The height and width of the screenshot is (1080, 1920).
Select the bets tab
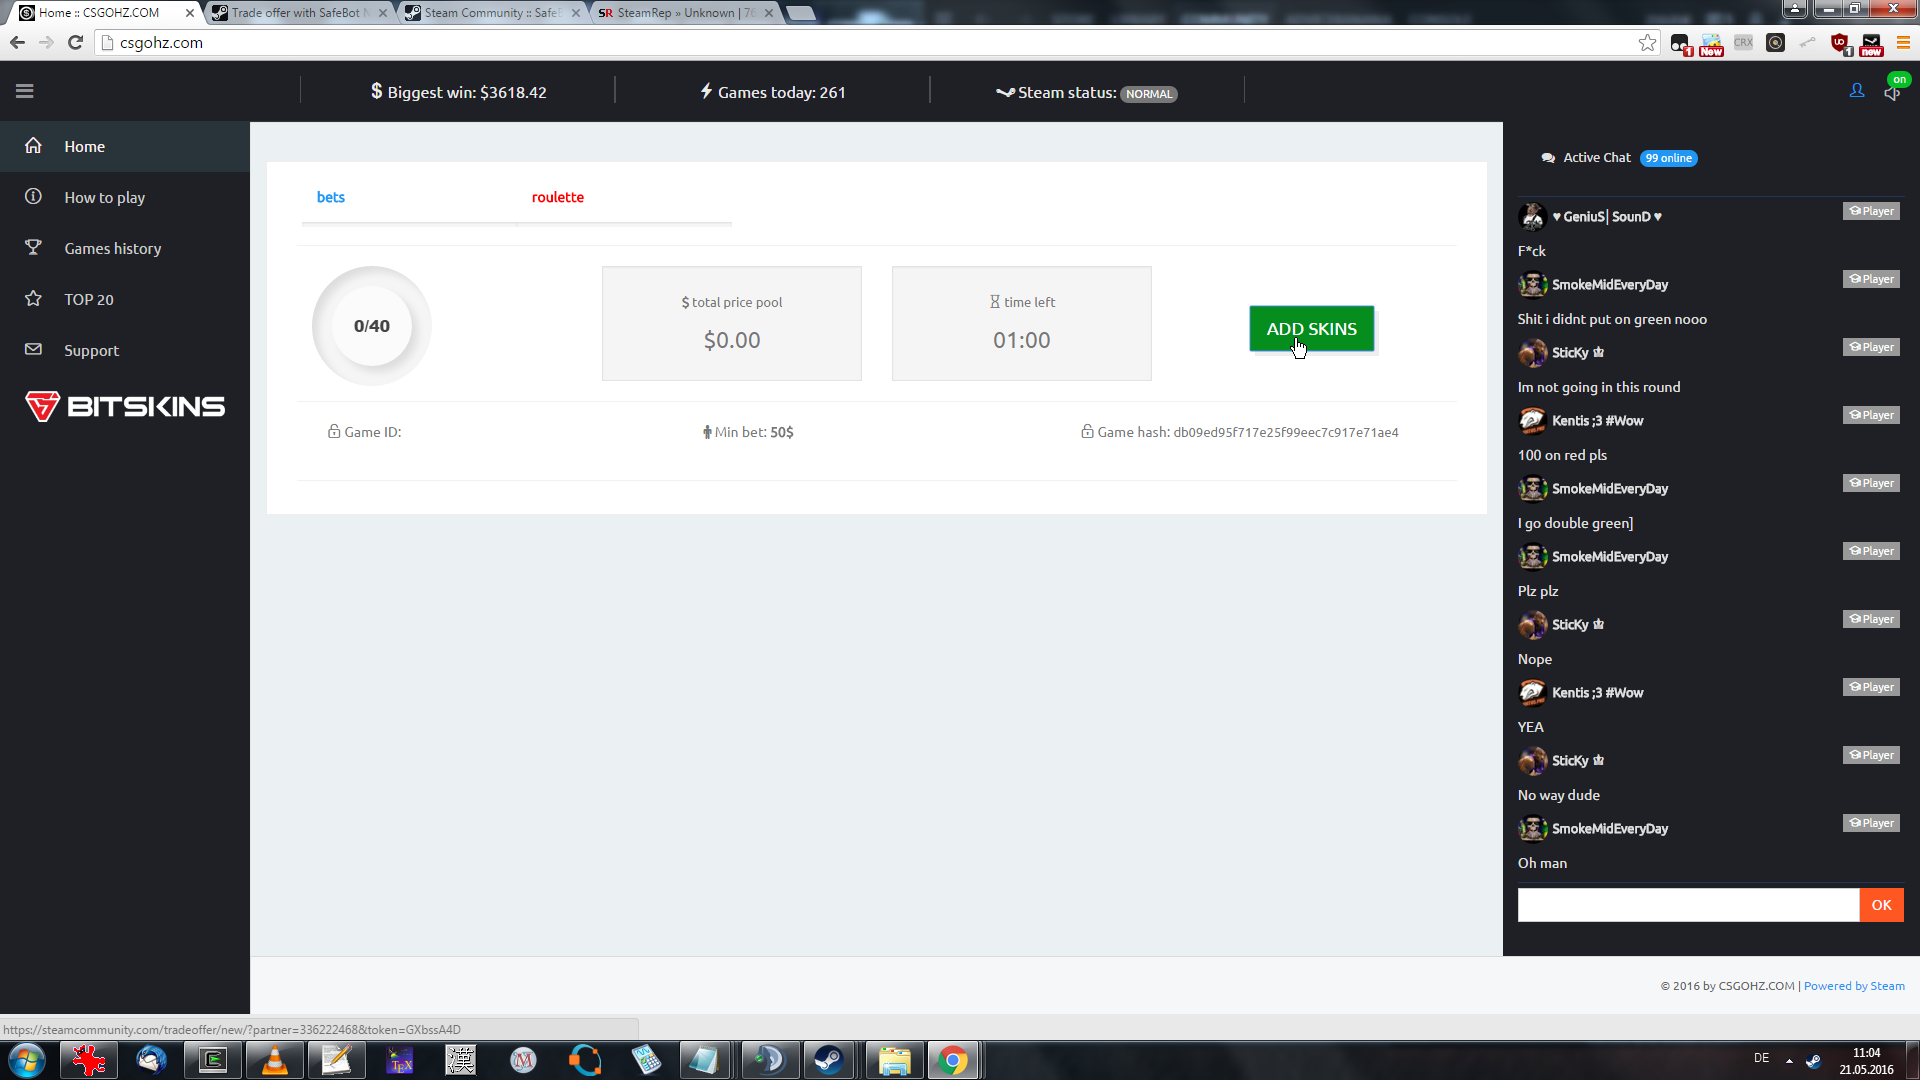330,197
